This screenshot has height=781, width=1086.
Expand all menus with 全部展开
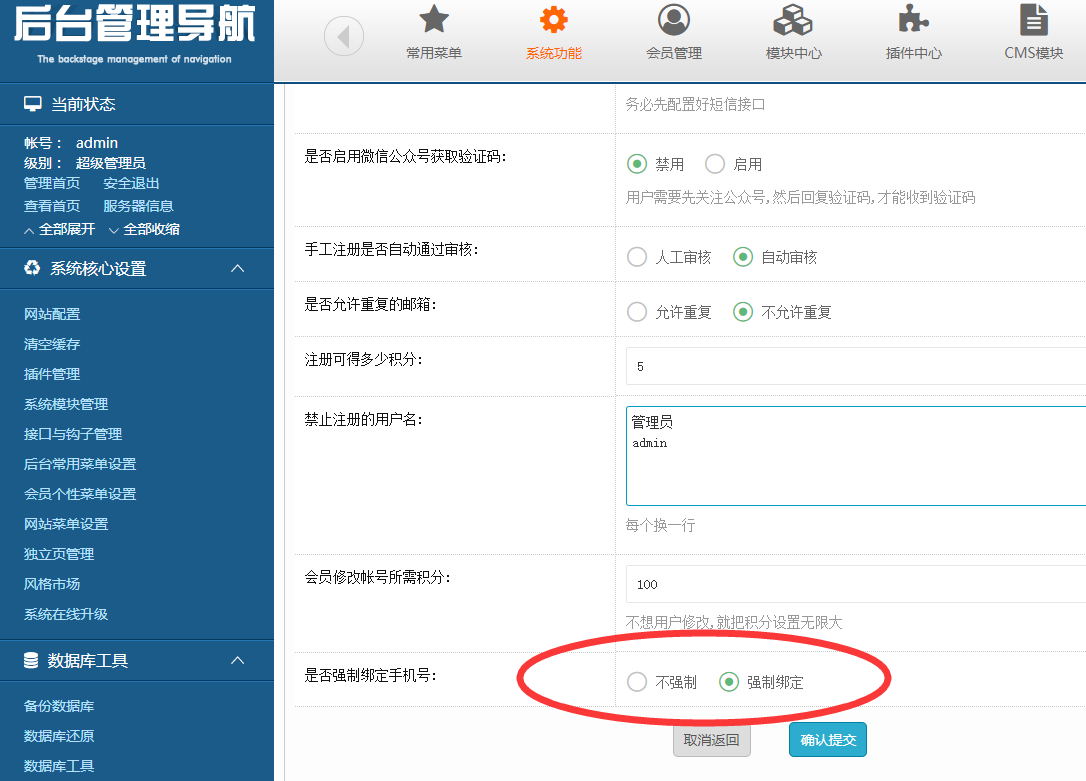click(x=60, y=229)
